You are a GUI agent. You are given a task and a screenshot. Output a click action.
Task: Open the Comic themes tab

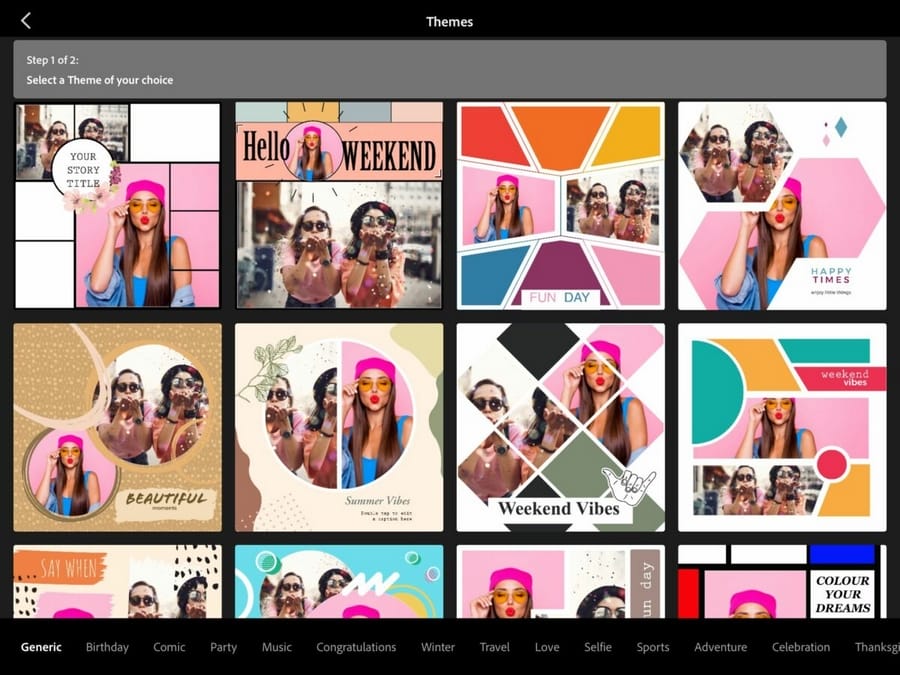pos(169,647)
